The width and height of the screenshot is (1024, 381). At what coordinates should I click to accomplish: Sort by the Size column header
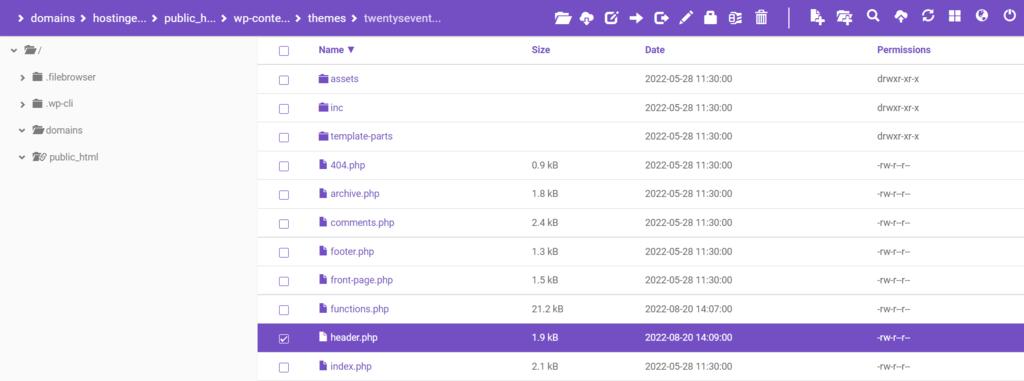[541, 50]
